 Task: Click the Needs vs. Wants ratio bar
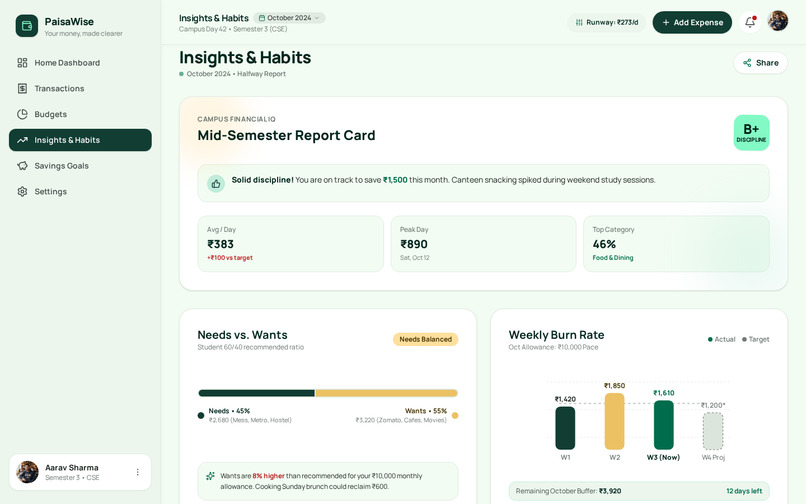click(328, 393)
